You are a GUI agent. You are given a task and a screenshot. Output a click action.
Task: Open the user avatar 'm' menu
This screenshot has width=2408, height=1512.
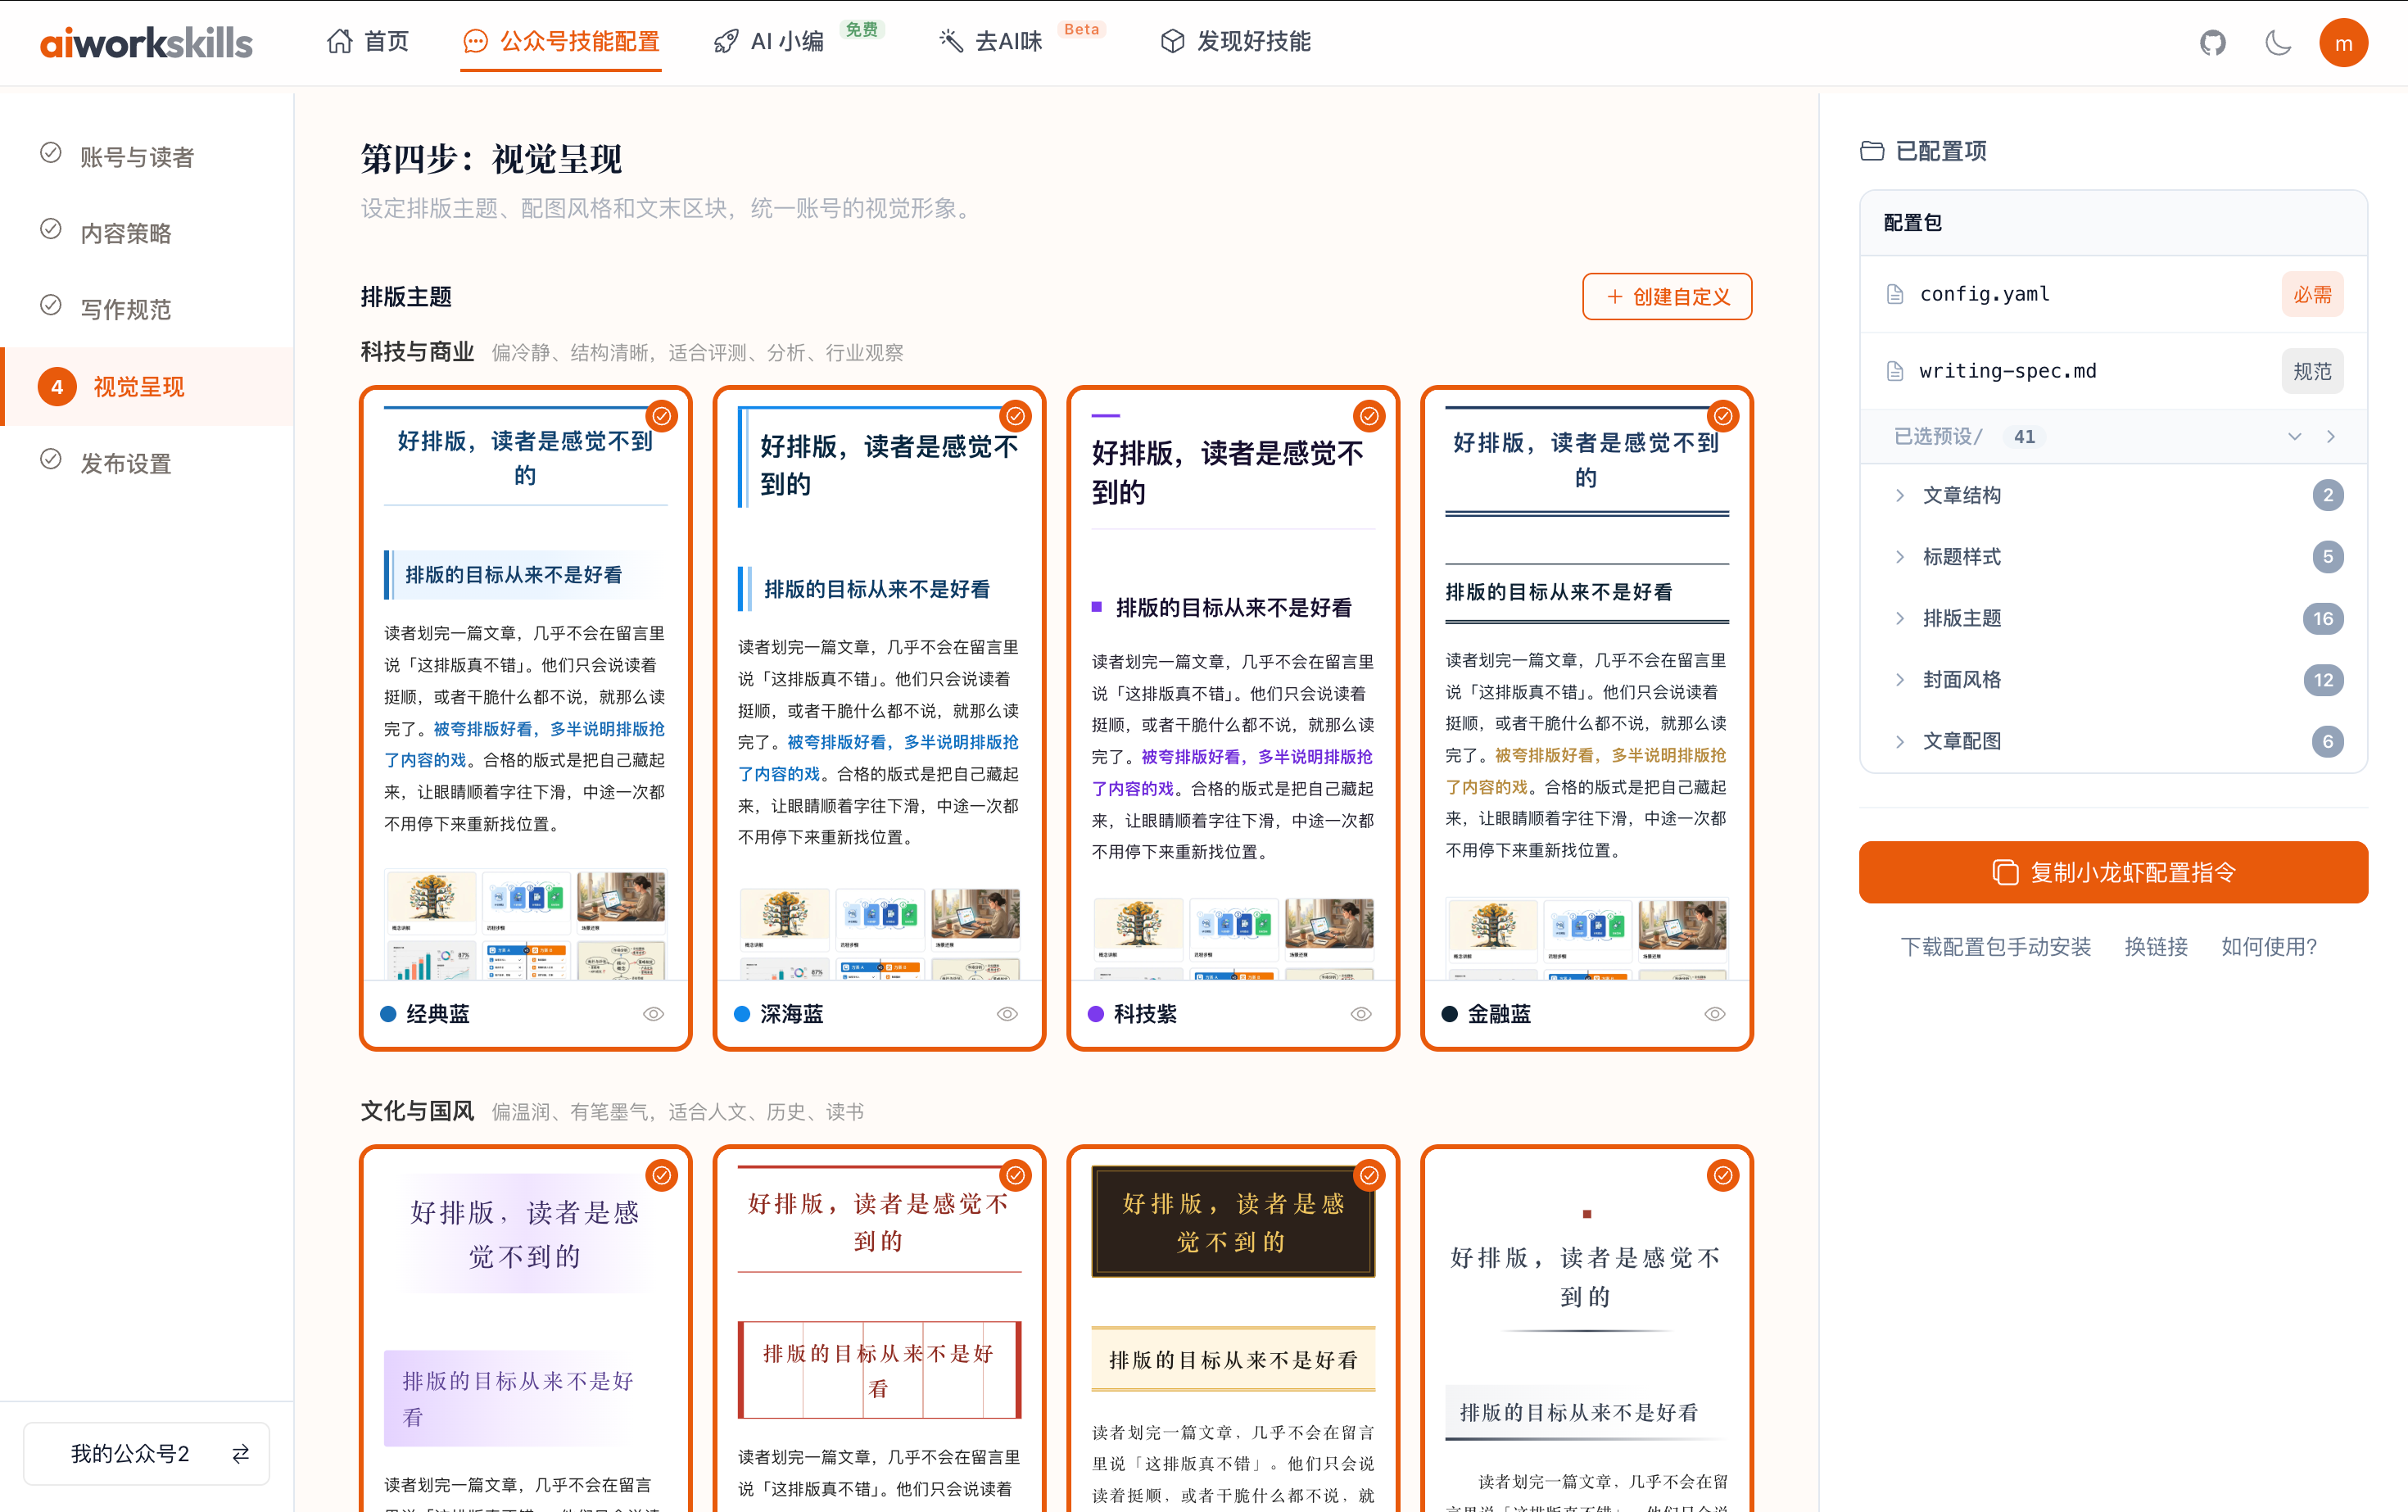coord(2343,43)
